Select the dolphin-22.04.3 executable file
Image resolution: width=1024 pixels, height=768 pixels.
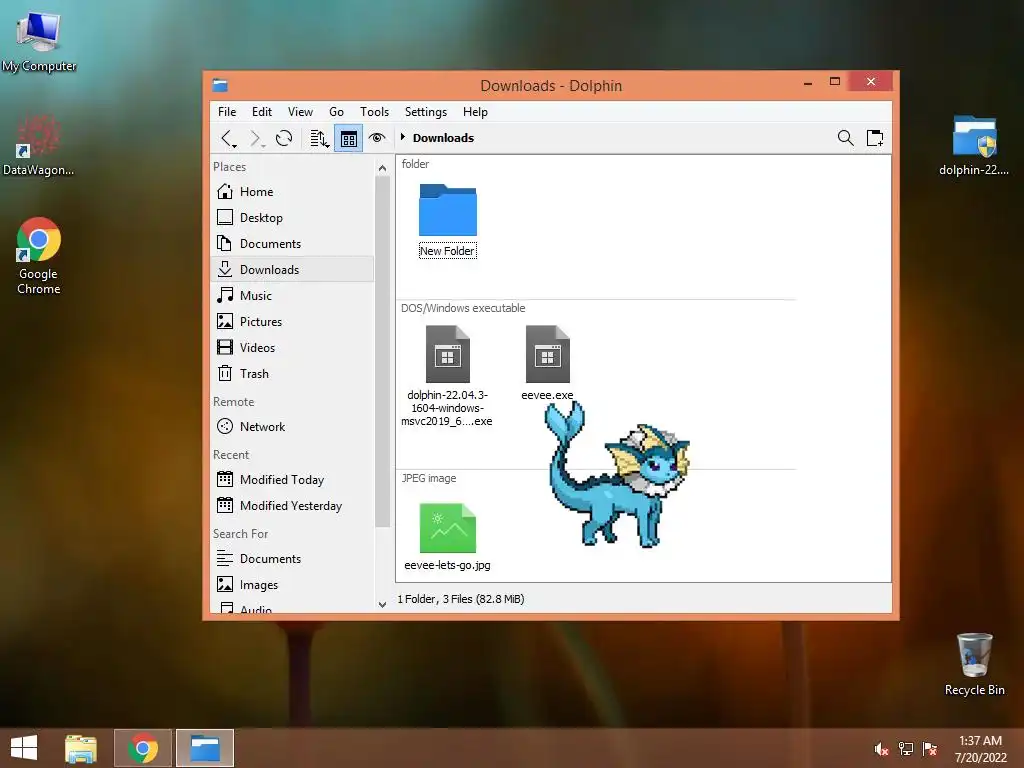[x=447, y=376]
